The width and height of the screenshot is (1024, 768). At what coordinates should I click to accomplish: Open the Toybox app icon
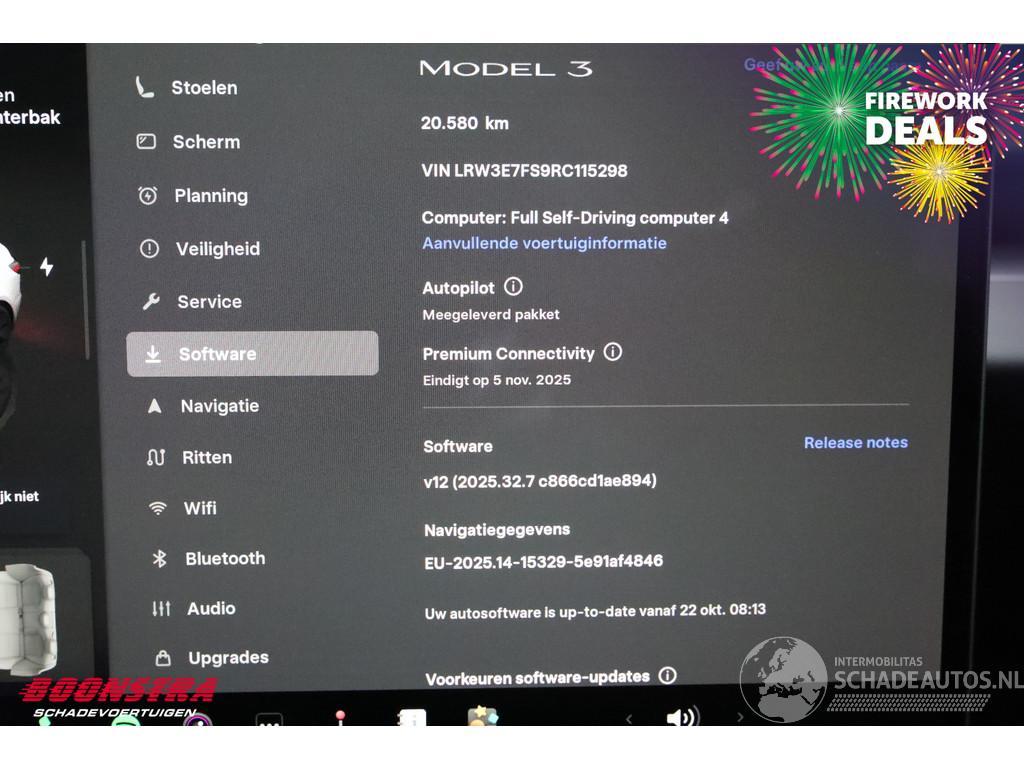[x=483, y=718]
